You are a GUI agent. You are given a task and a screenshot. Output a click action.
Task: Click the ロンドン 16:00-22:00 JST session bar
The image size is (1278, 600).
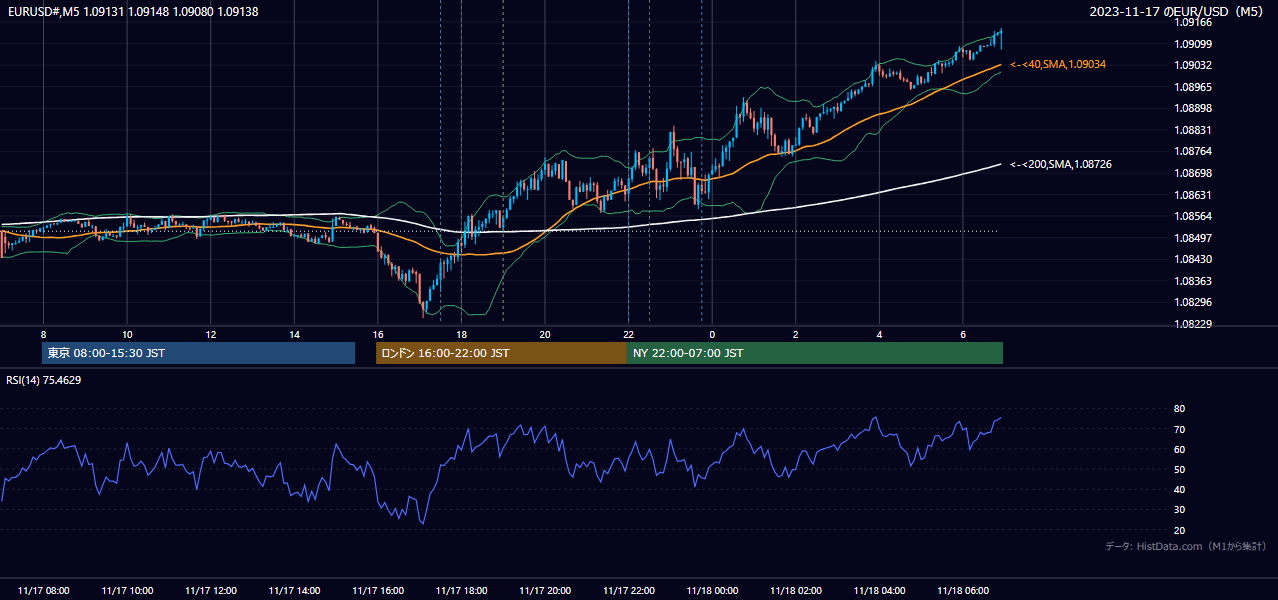point(501,353)
